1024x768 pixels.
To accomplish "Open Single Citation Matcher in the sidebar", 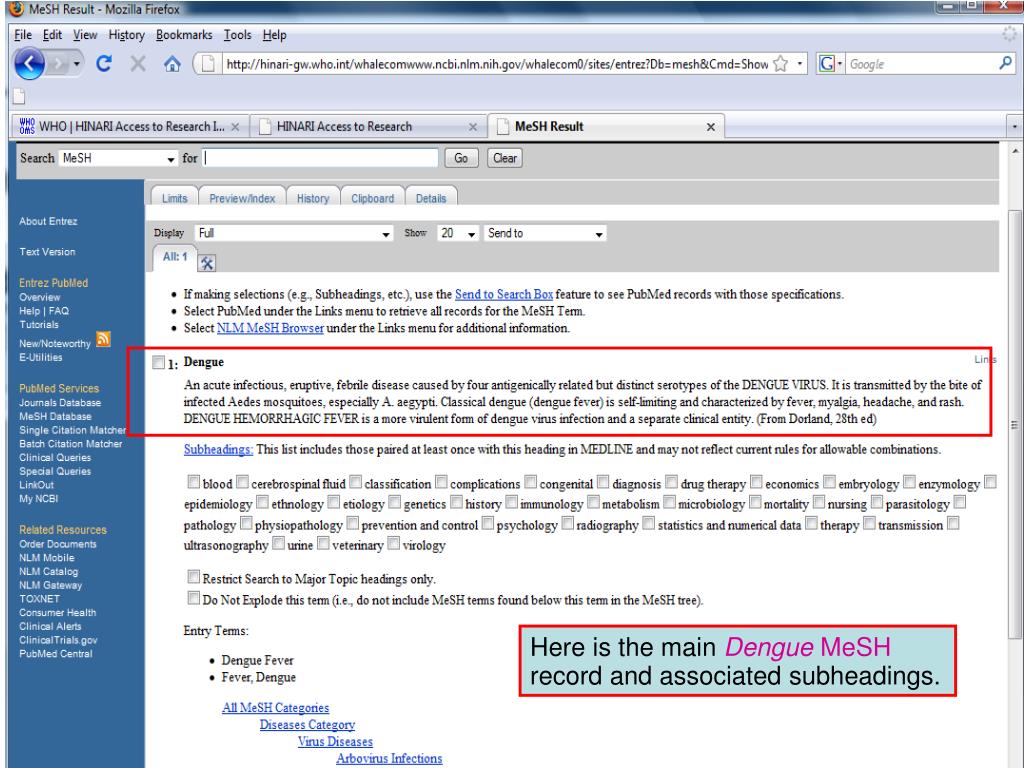I will tap(72, 430).
